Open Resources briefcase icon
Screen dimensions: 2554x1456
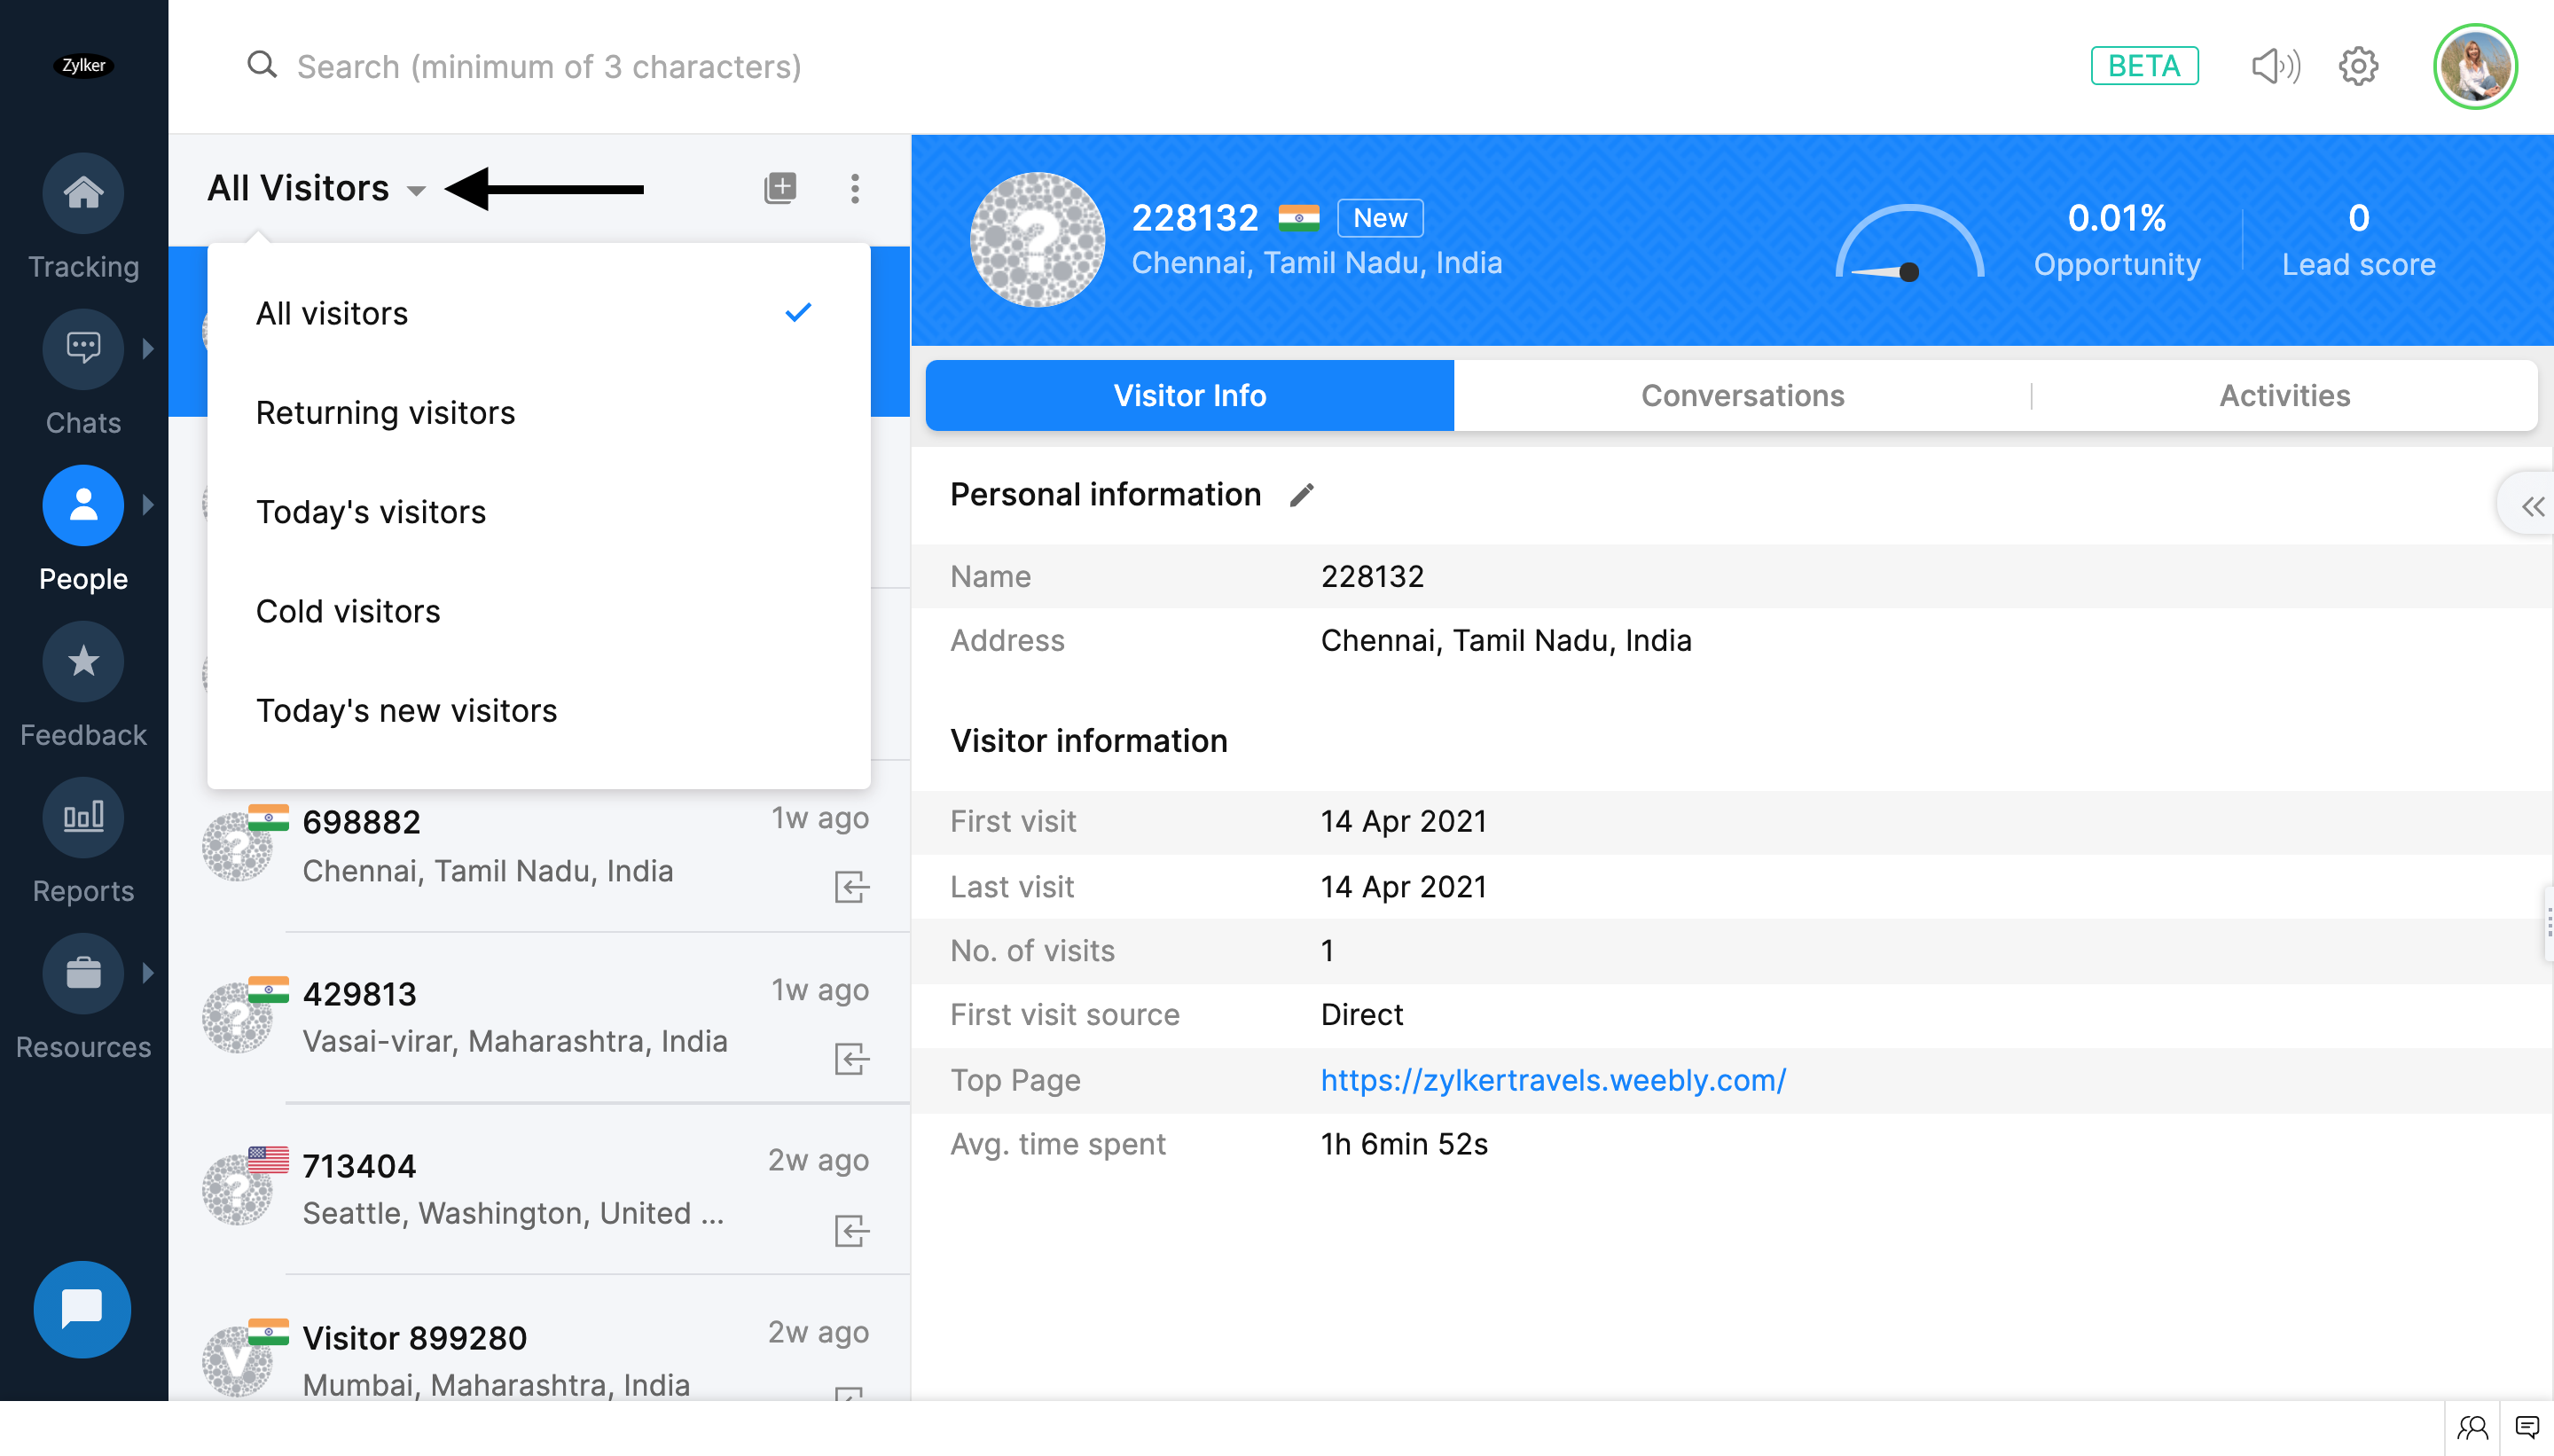(x=83, y=973)
